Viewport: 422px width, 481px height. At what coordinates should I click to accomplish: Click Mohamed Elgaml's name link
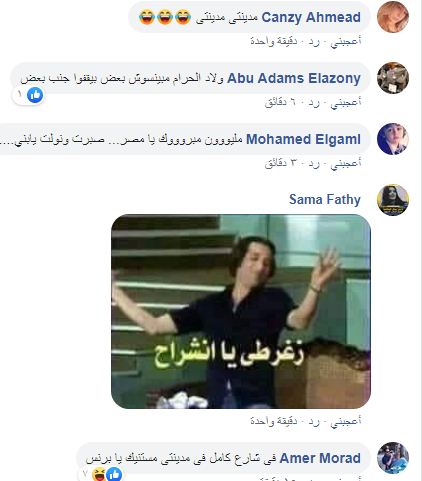tap(303, 139)
